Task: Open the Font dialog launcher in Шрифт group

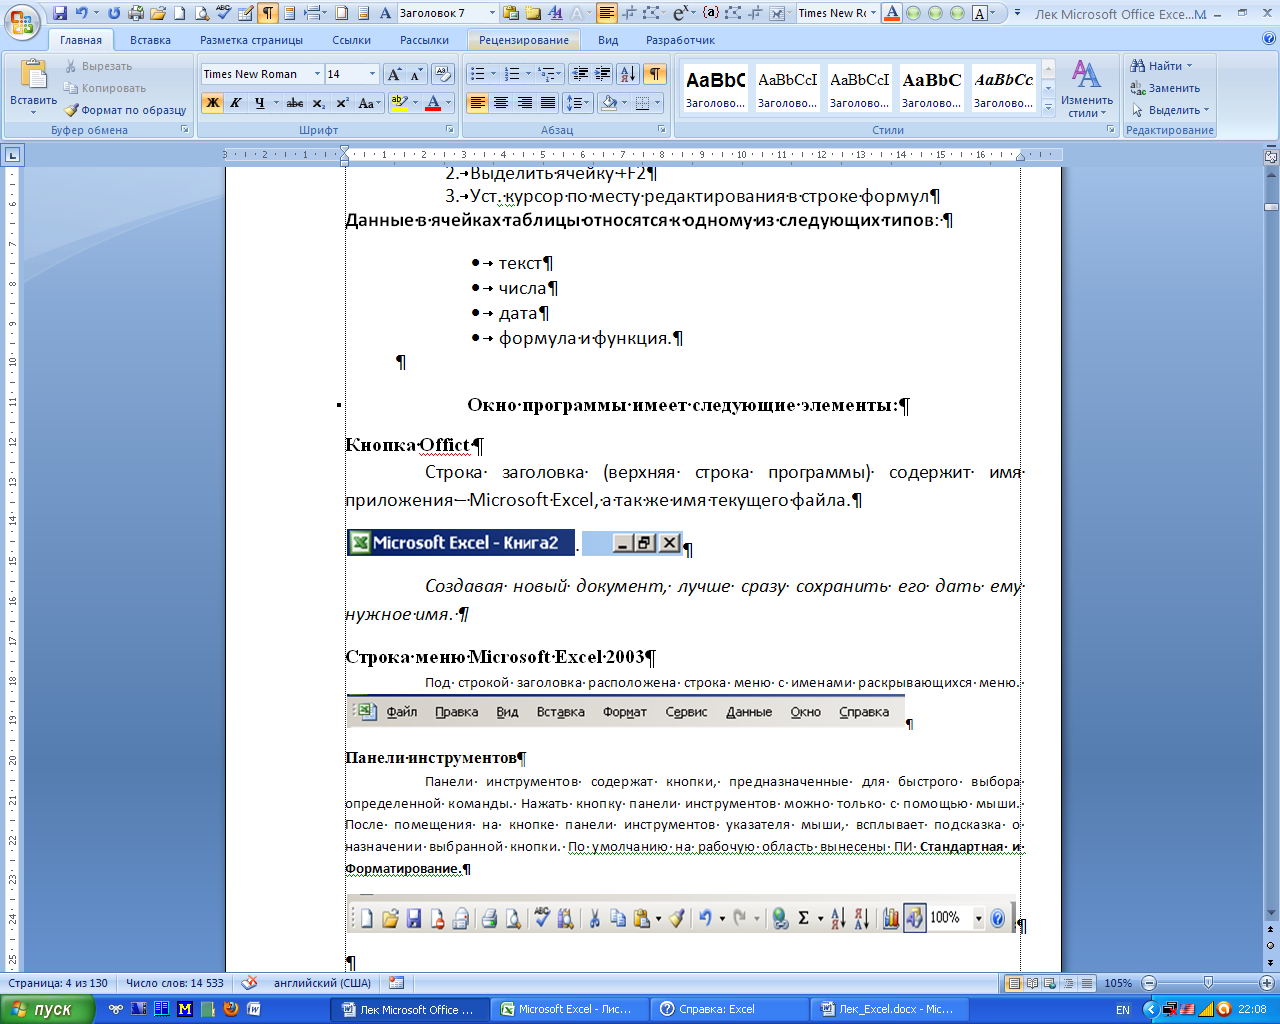Action: pos(450,130)
